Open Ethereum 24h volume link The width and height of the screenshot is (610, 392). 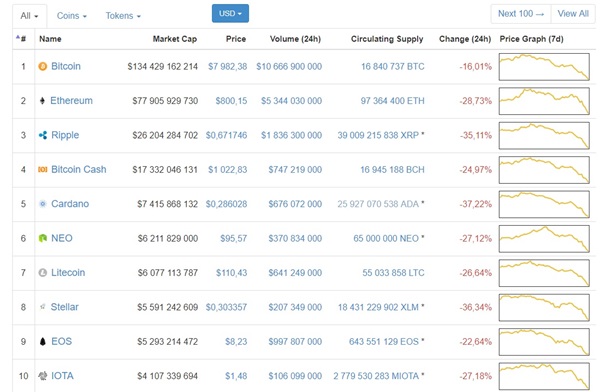pos(291,101)
